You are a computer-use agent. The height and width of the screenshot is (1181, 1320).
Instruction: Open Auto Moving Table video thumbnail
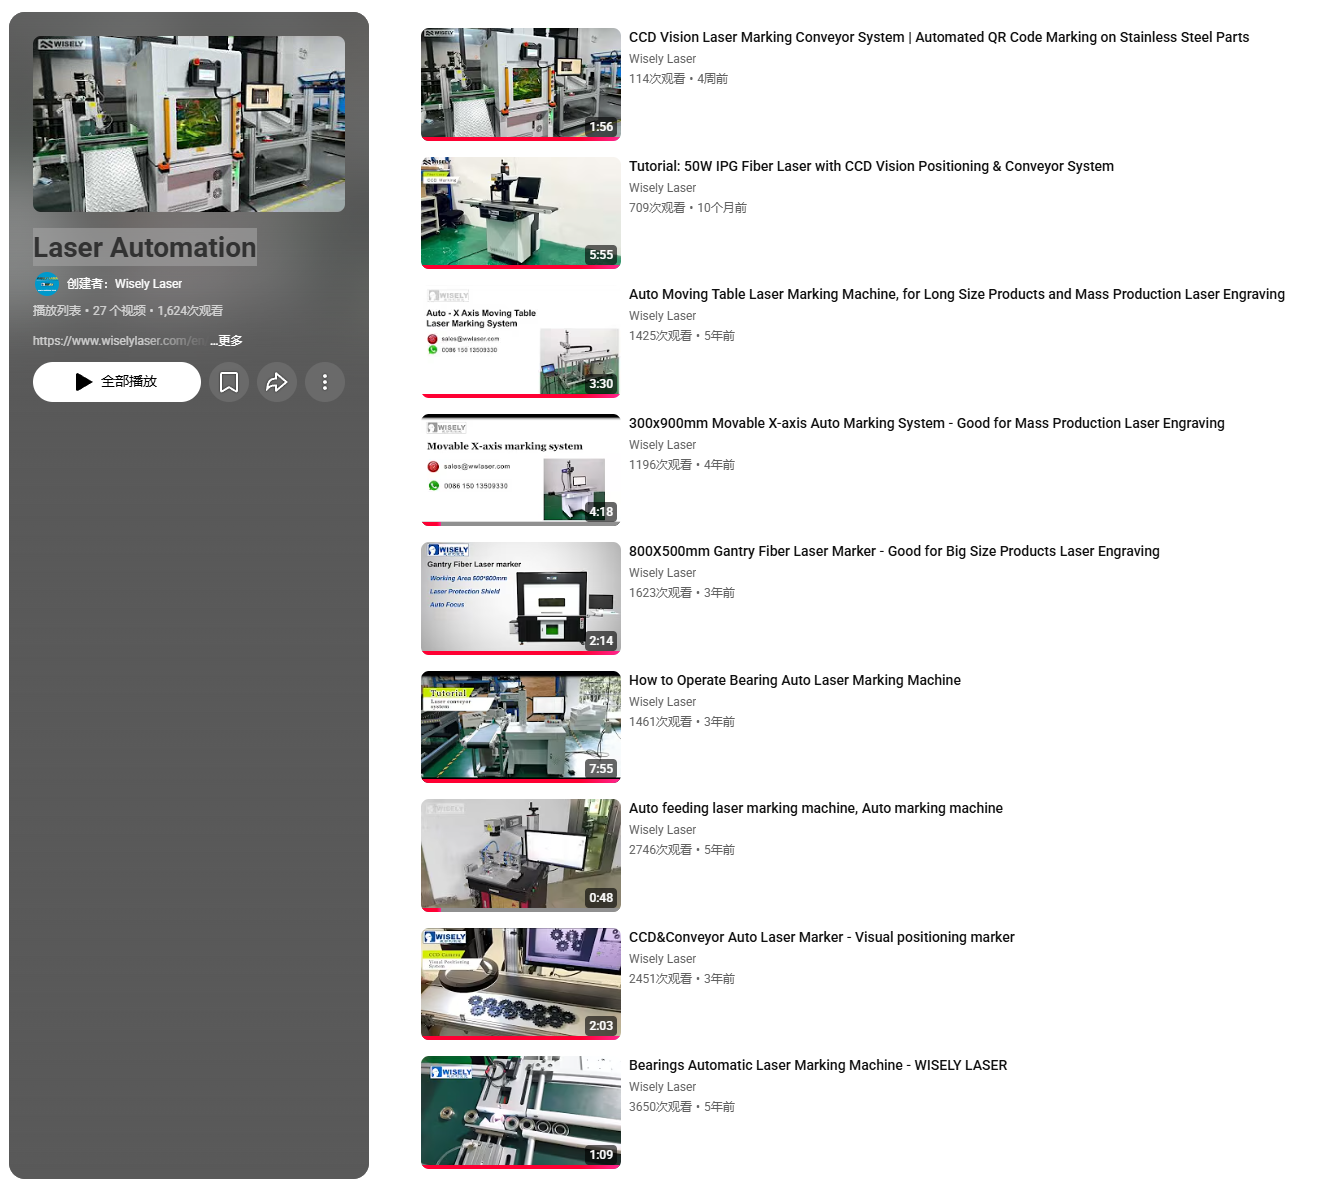click(521, 341)
